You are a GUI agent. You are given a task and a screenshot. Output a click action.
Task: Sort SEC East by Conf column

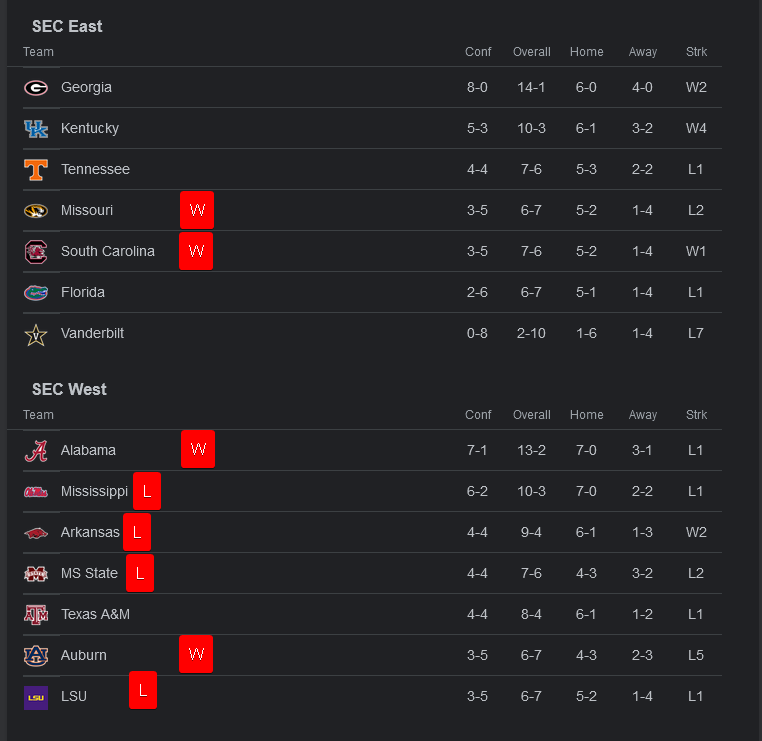coord(478,52)
